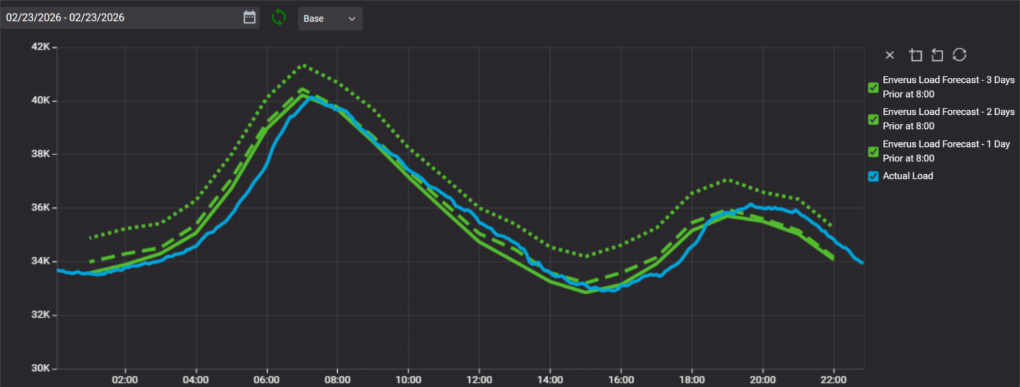
Task: Click the 30K y-axis label
Action: 41,368
